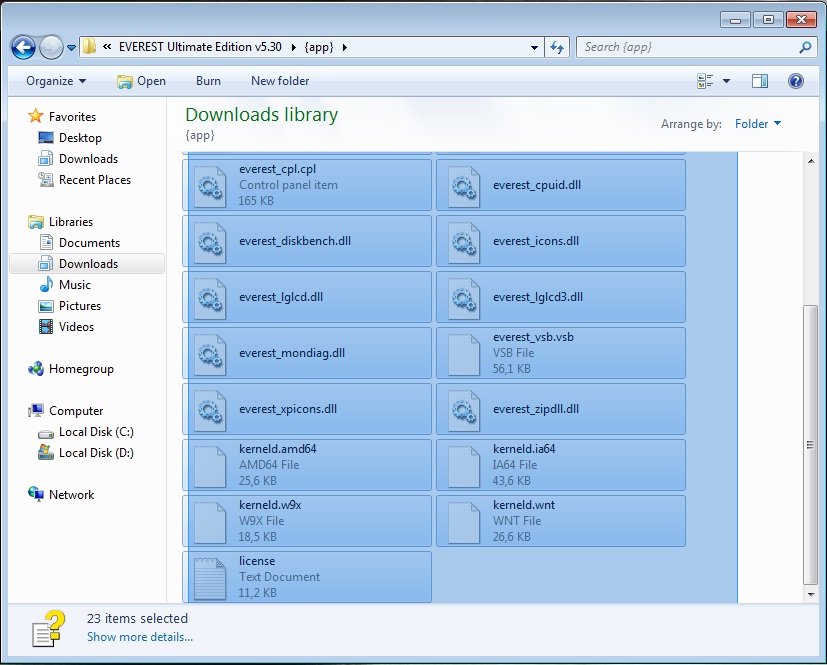Open Help with the question mark icon
Screen dimensions: 827x665
coord(795,81)
